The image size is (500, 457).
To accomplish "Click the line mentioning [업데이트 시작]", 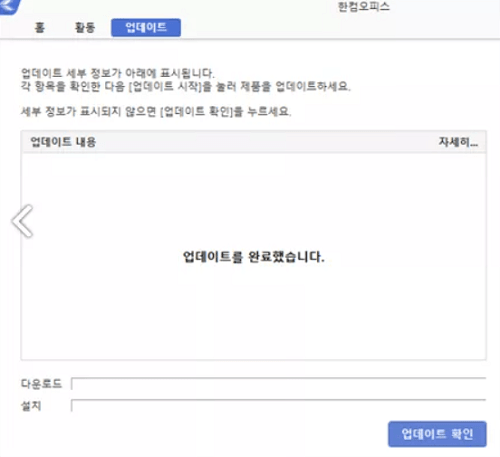I will 185,87.
